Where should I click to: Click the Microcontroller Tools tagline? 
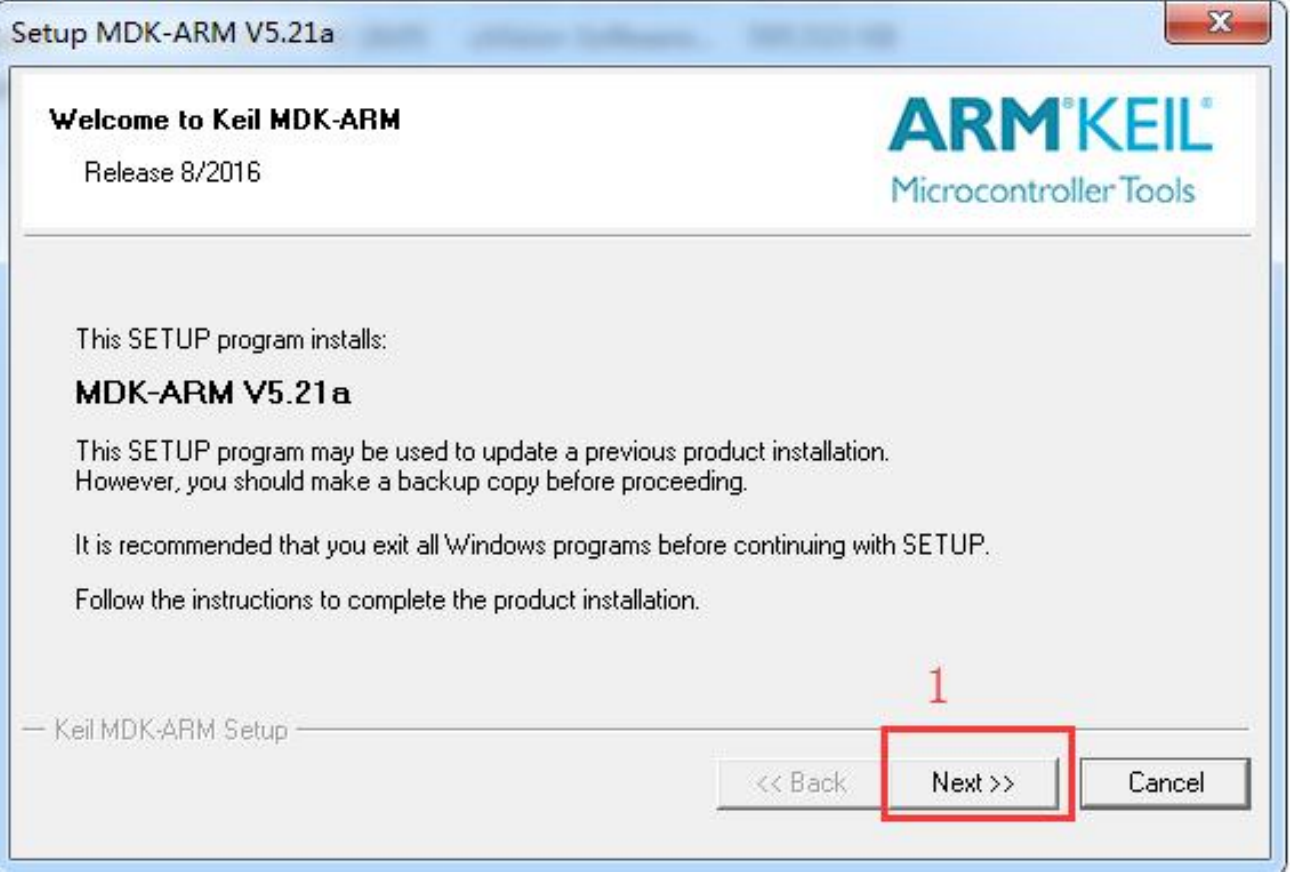[x=1044, y=189]
